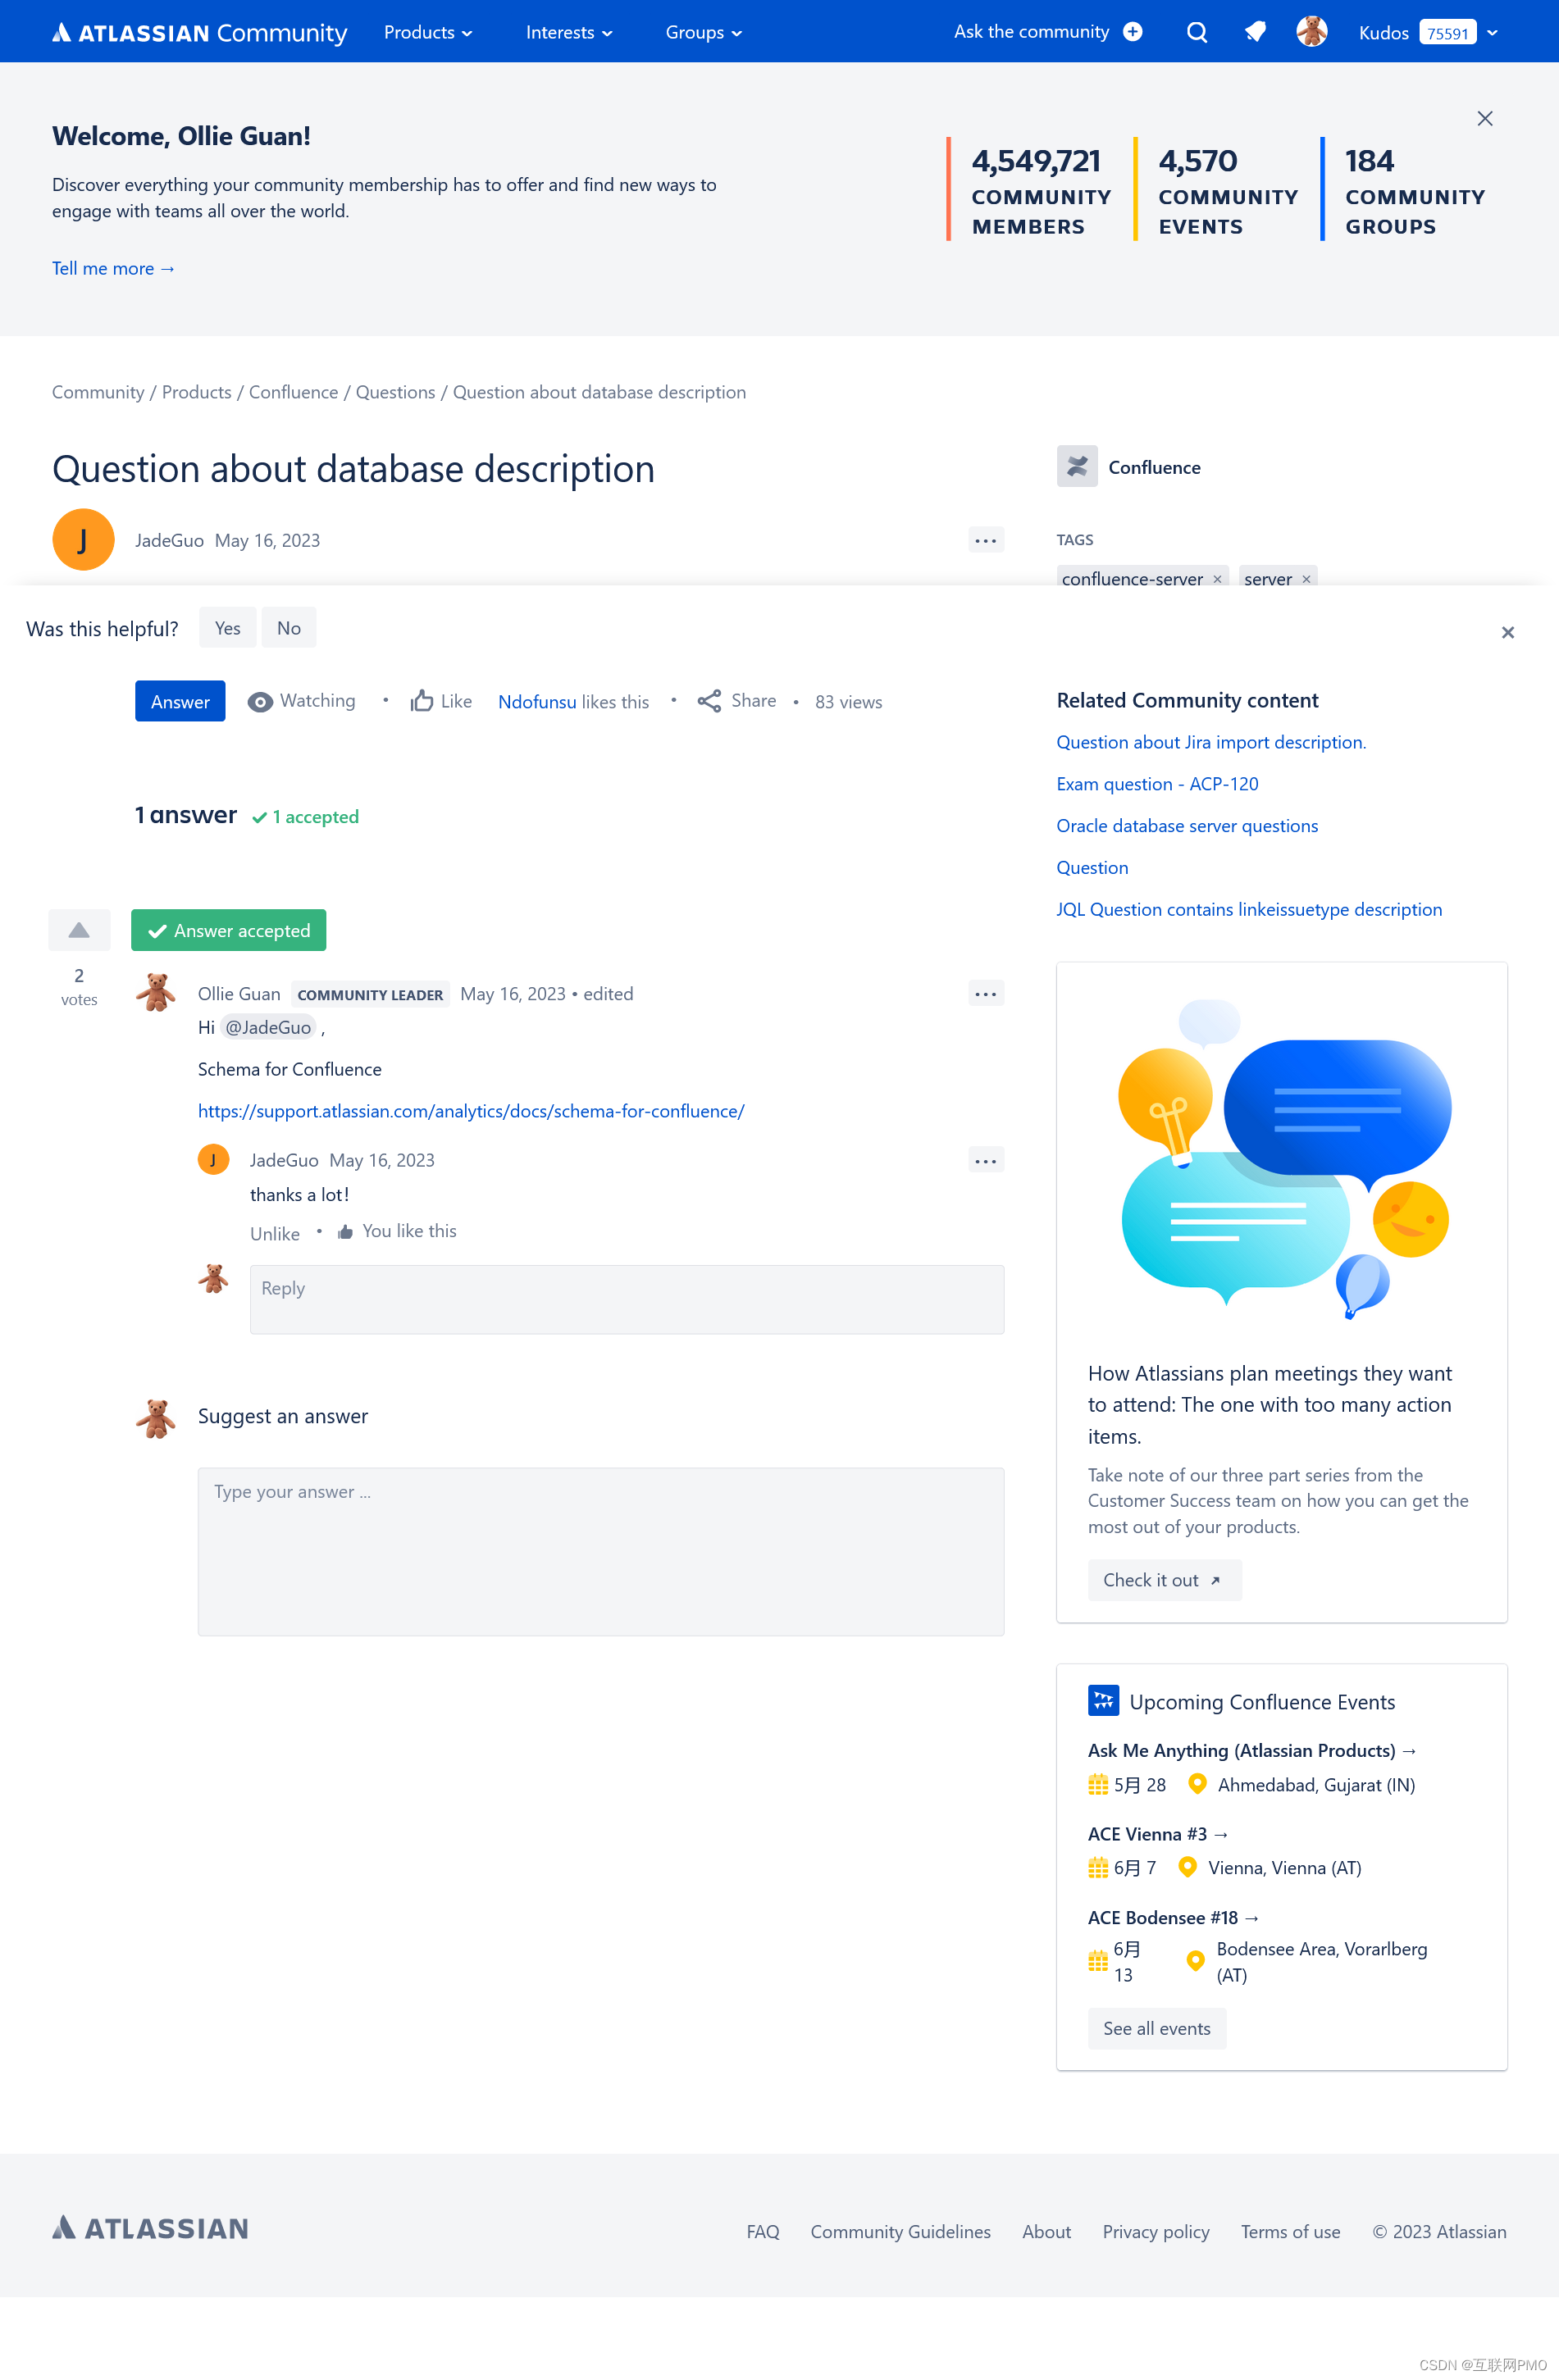The image size is (1559, 2380).
Task: Answer Yes to Was this helpful
Action: pyautogui.click(x=228, y=628)
